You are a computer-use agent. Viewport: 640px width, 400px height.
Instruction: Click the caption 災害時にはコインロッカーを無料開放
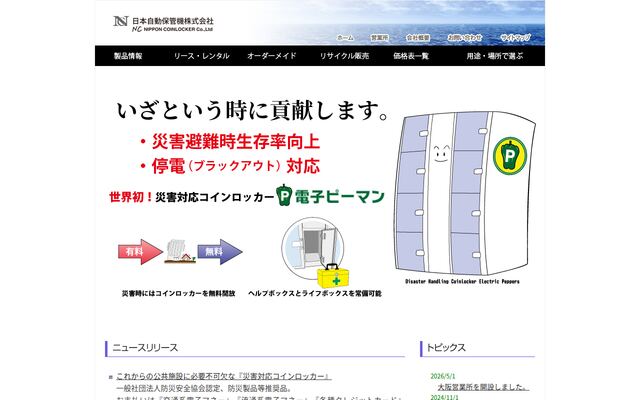click(x=179, y=293)
